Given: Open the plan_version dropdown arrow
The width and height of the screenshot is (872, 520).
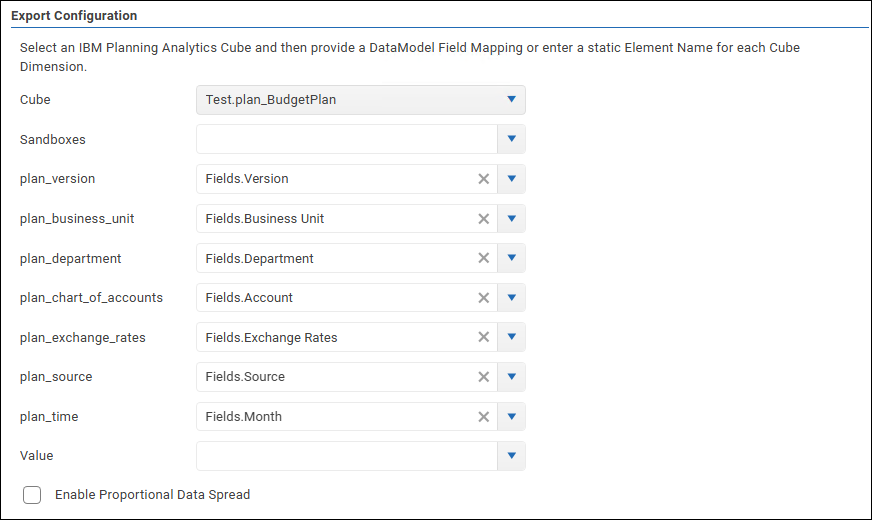Looking at the screenshot, I should pos(511,179).
